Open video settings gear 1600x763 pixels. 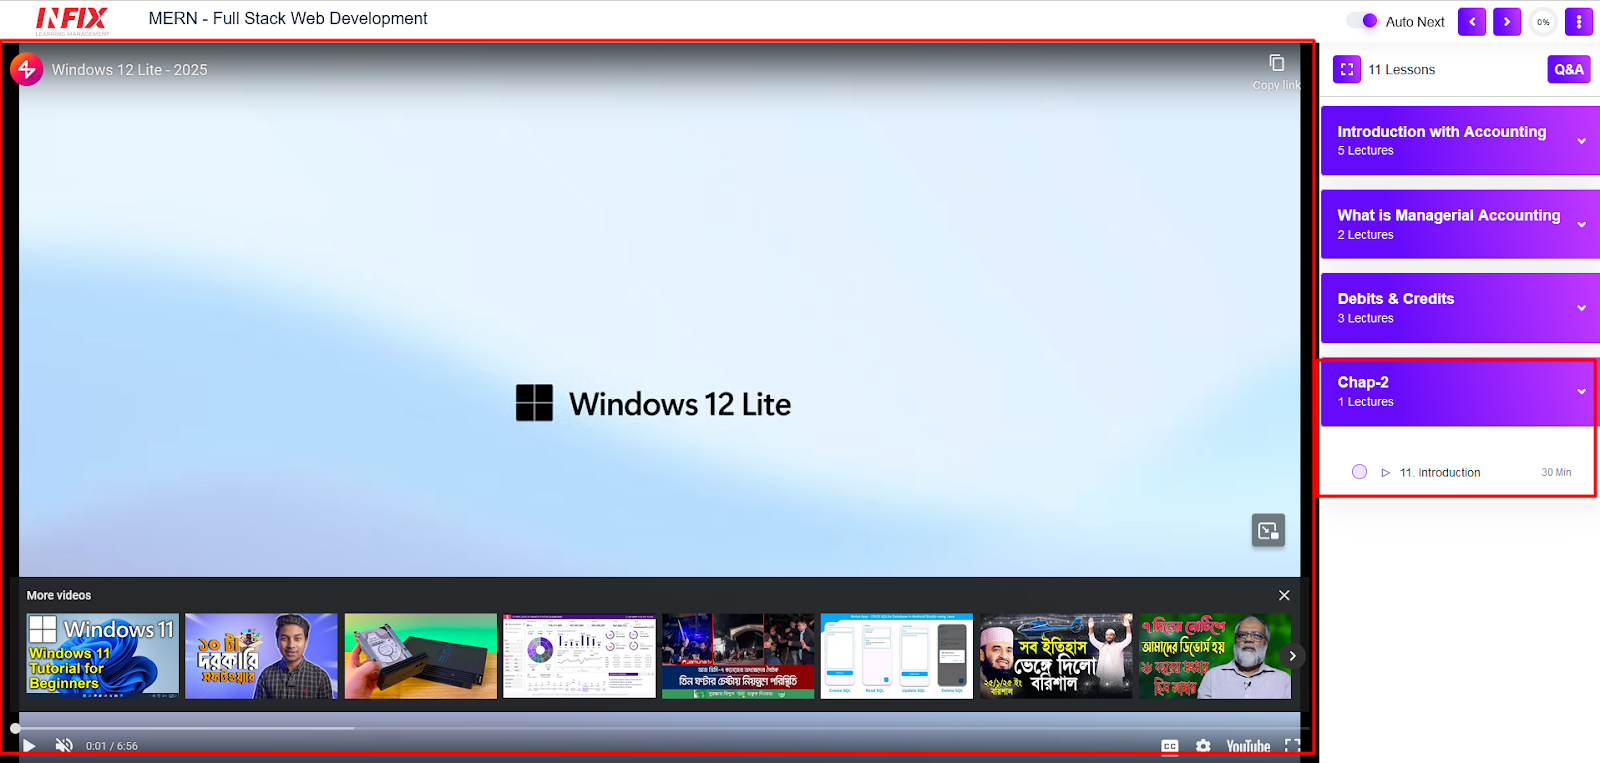pyautogui.click(x=1203, y=747)
